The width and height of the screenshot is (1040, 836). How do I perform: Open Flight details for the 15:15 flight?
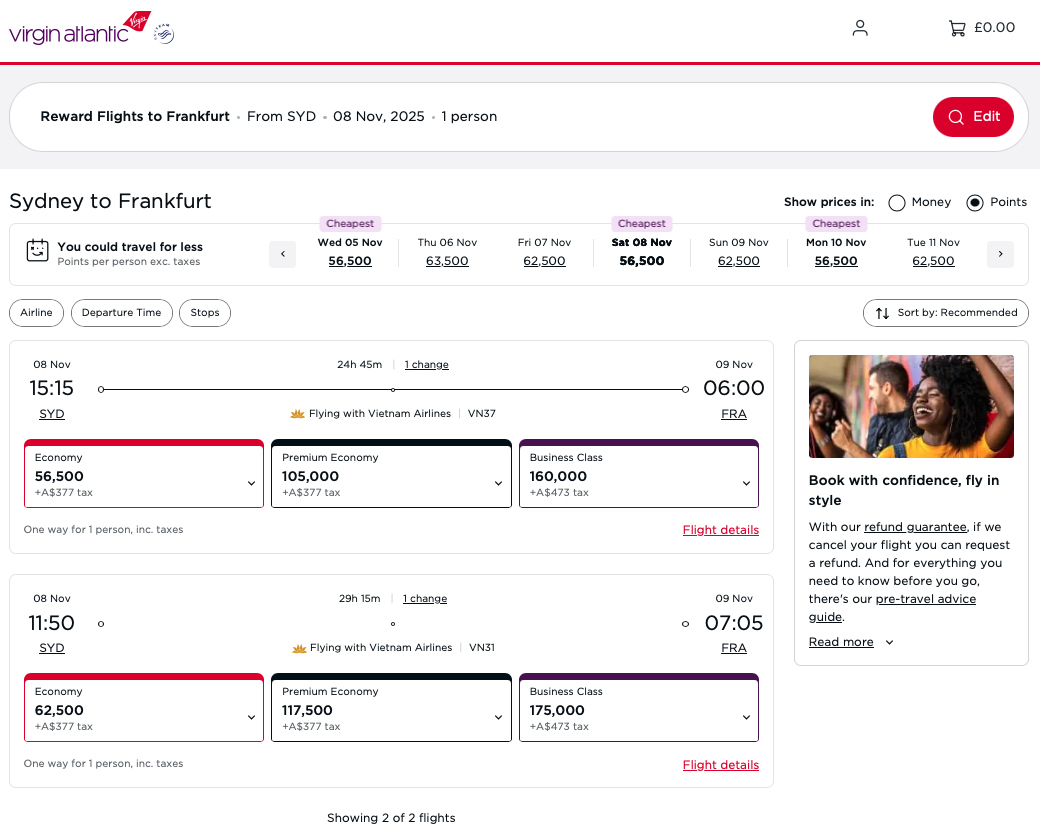[x=720, y=530]
